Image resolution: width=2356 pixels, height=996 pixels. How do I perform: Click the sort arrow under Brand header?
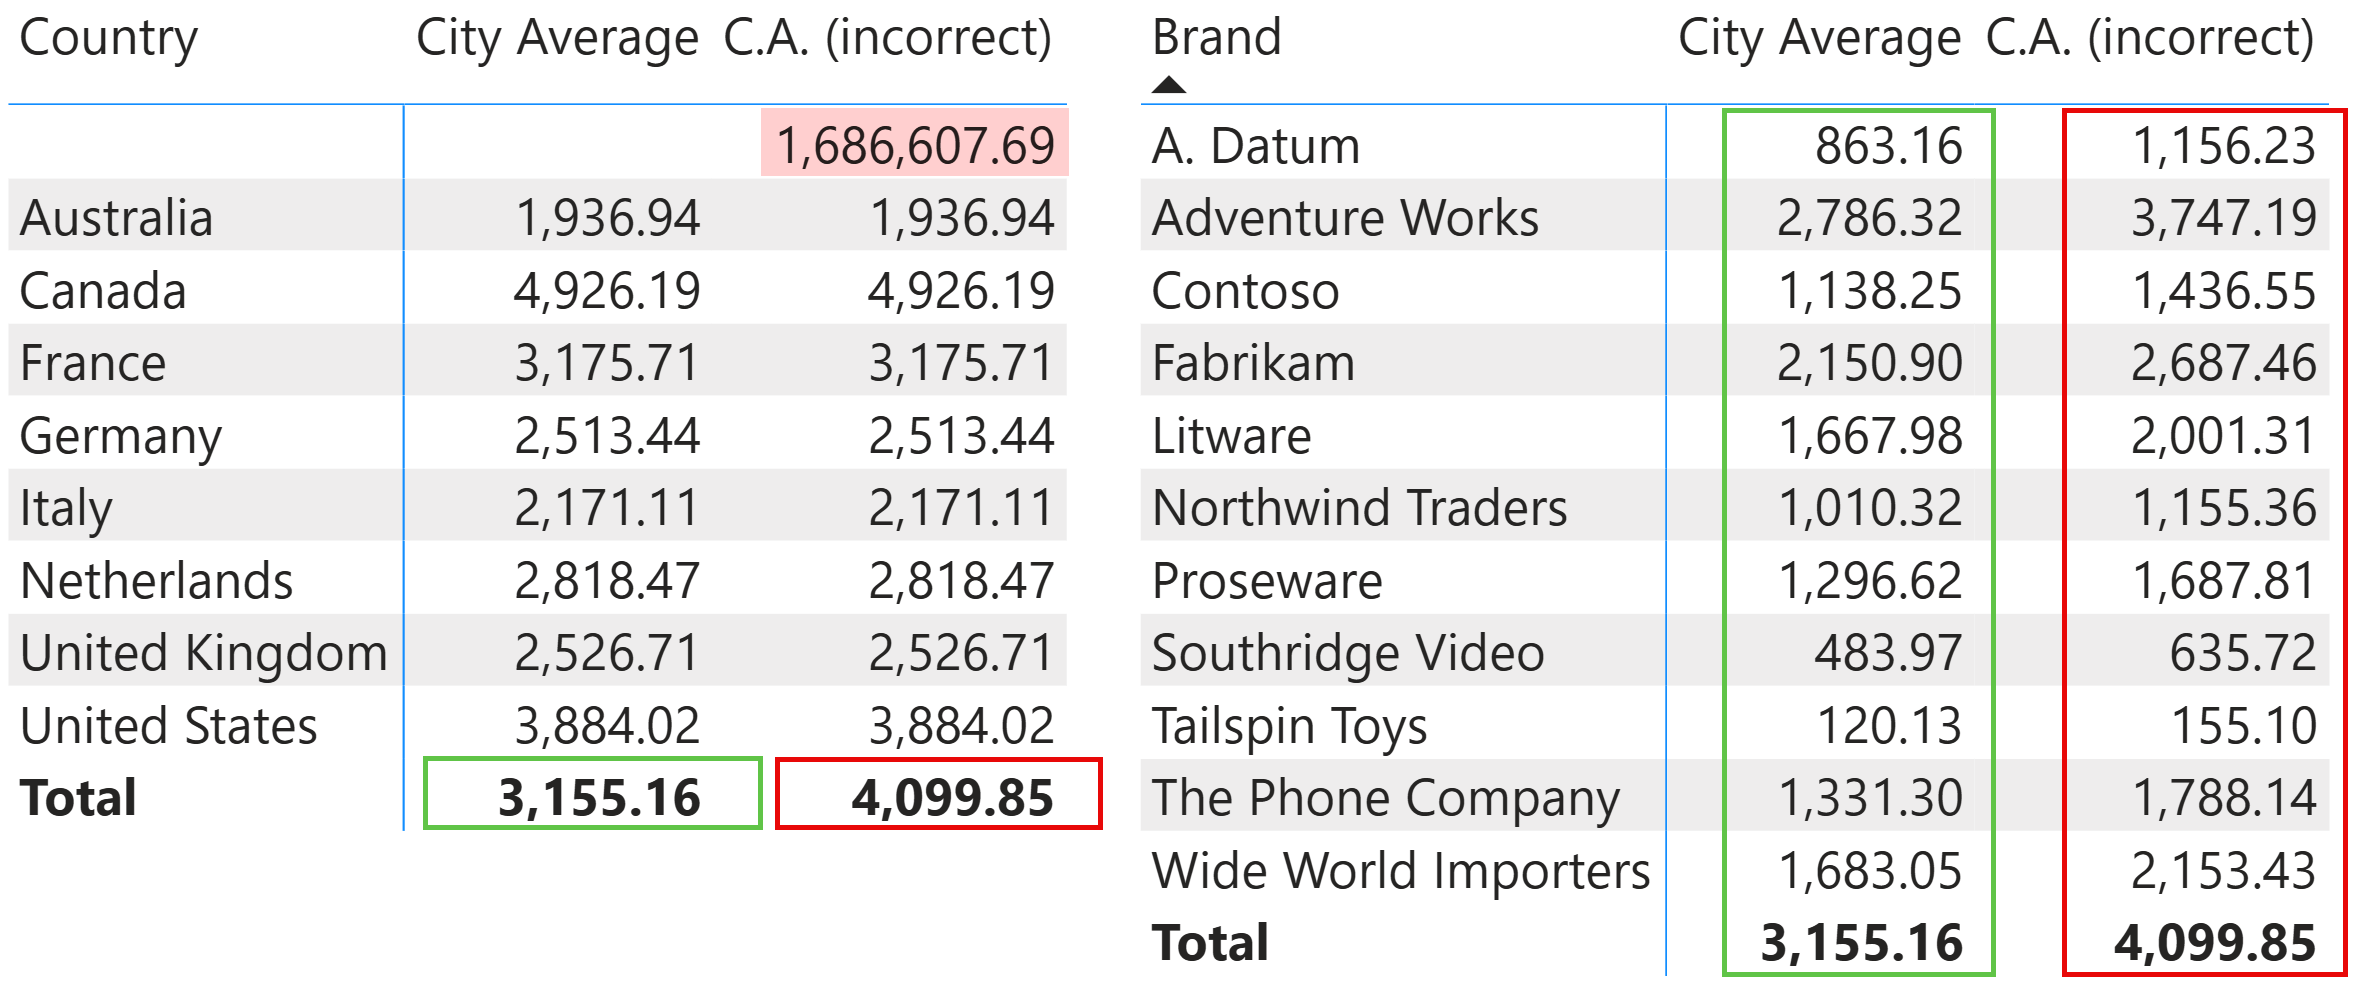1168,85
